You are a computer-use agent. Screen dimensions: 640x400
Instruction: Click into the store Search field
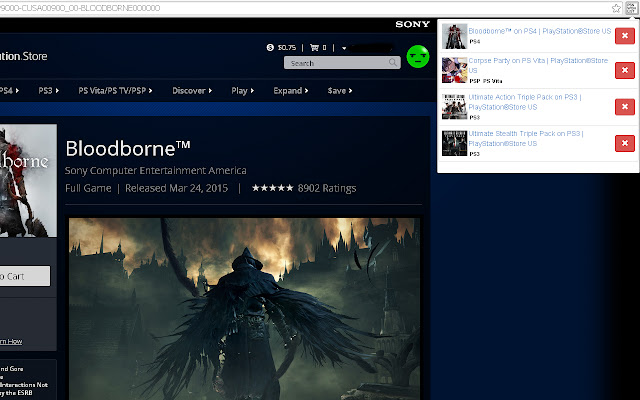[x=336, y=63]
